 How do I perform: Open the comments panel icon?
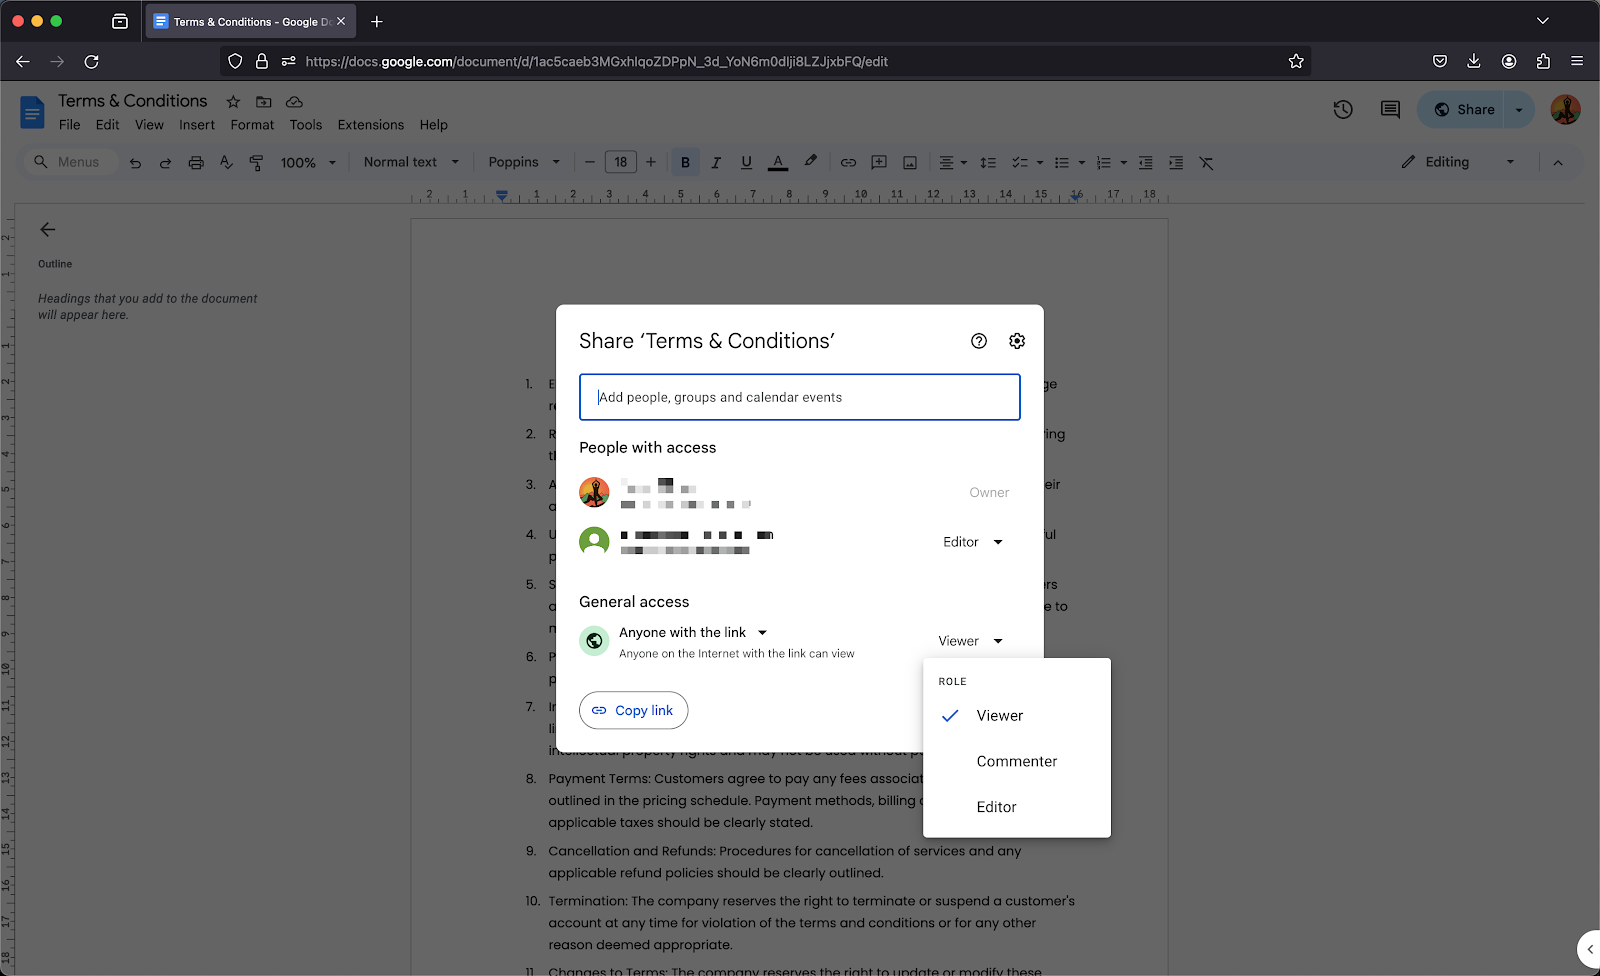tap(1390, 110)
